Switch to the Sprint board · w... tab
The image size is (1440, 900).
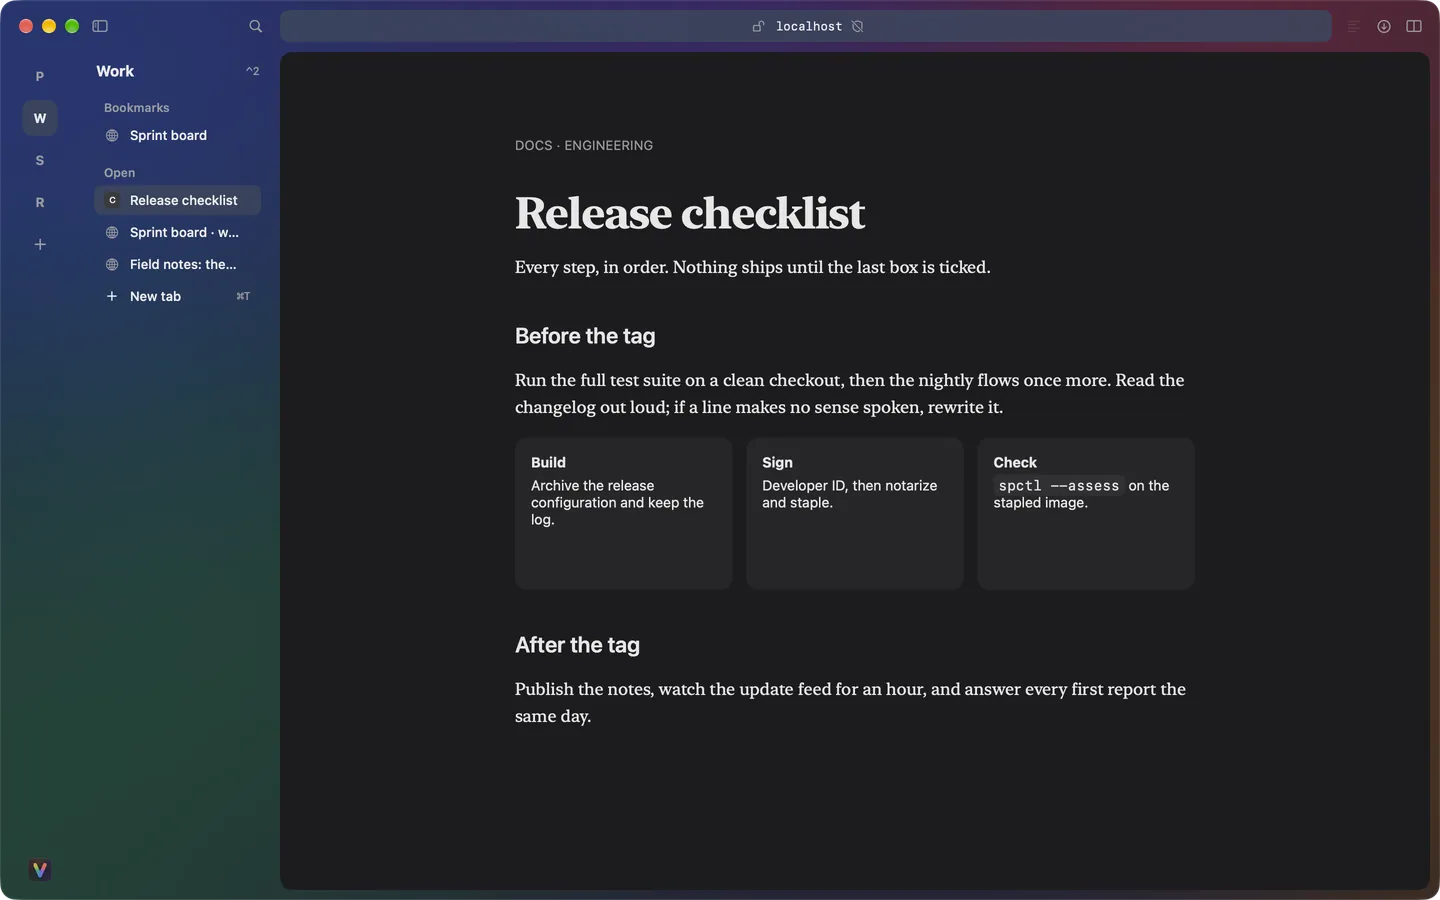click(x=178, y=232)
